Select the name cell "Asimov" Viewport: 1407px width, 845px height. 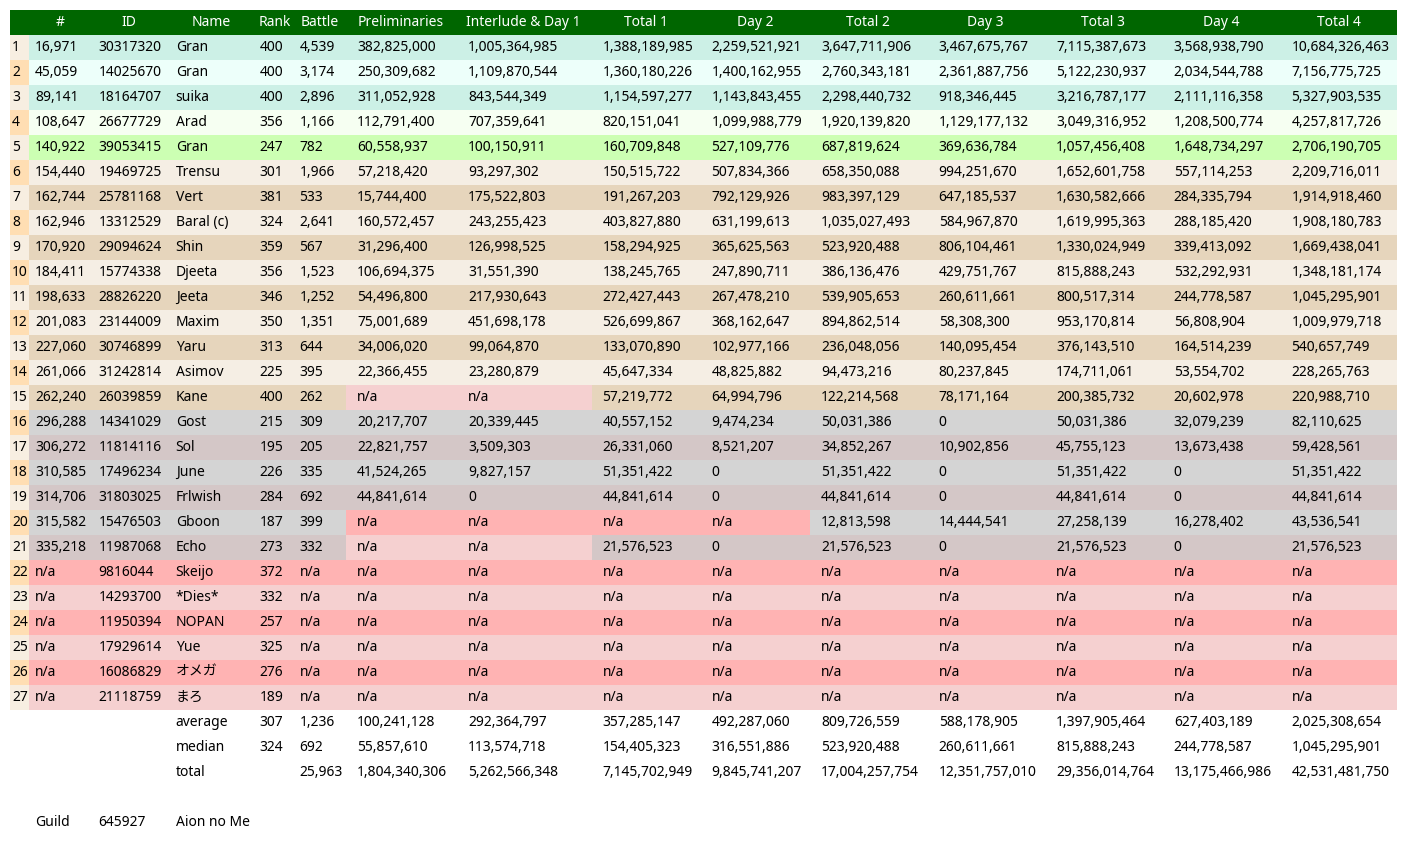click(199, 371)
